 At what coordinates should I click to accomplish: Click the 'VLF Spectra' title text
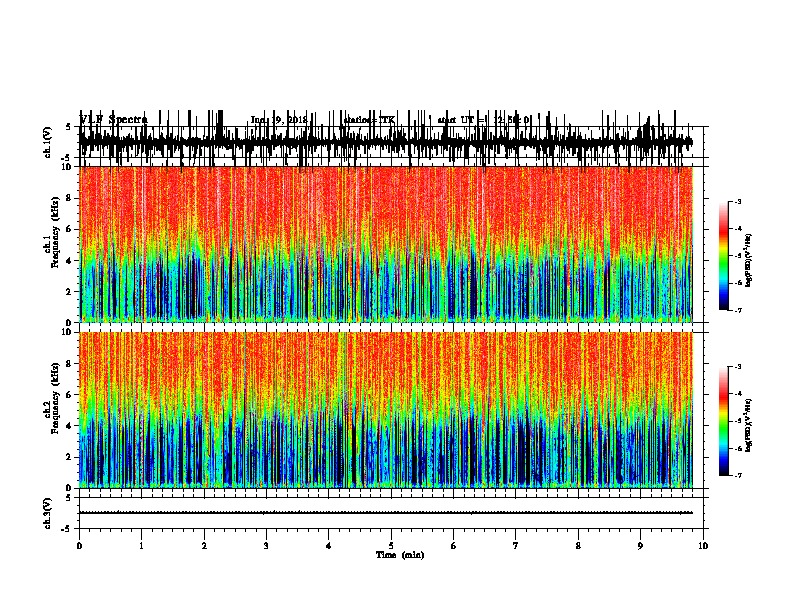coord(114,119)
